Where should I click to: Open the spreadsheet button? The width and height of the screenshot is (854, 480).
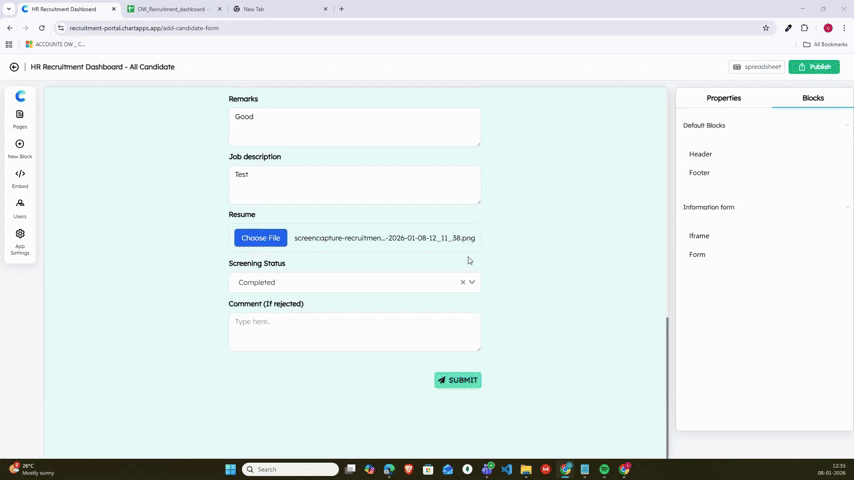[x=757, y=67]
